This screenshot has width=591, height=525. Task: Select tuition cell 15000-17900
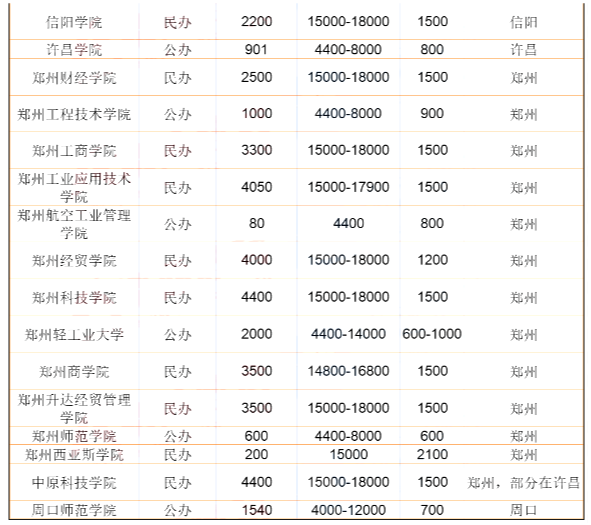348,187
